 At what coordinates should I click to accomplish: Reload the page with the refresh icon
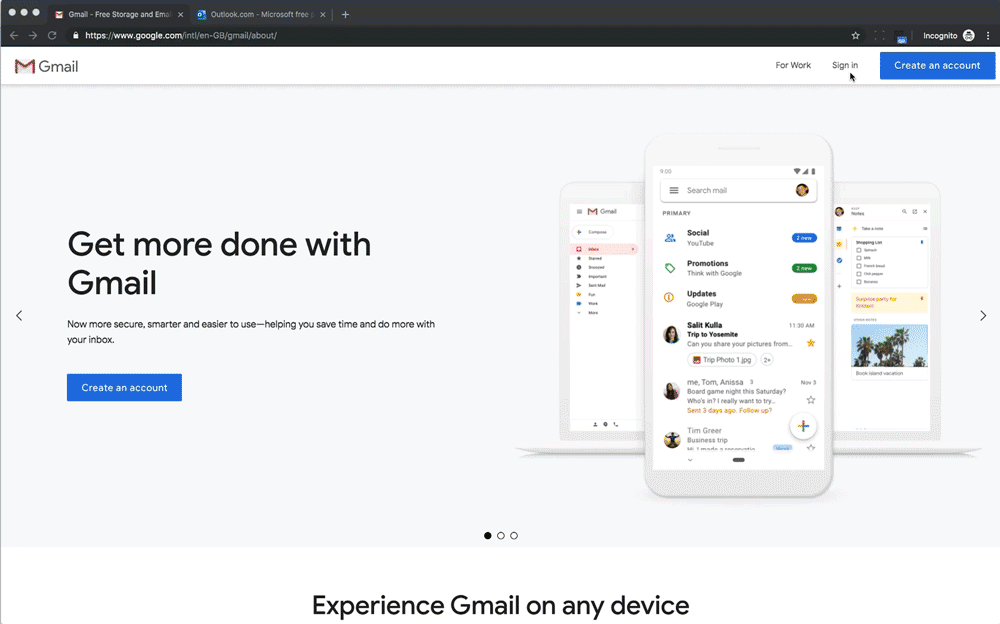[x=52, y=36]
